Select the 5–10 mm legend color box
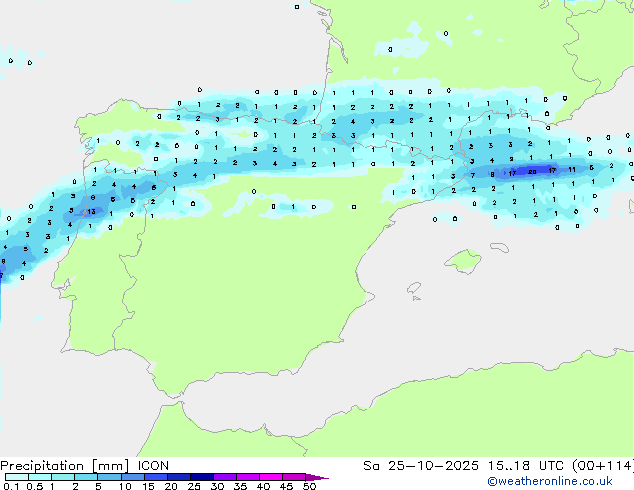The width and height of the screenshot is (634, 490). pos(110,477)
